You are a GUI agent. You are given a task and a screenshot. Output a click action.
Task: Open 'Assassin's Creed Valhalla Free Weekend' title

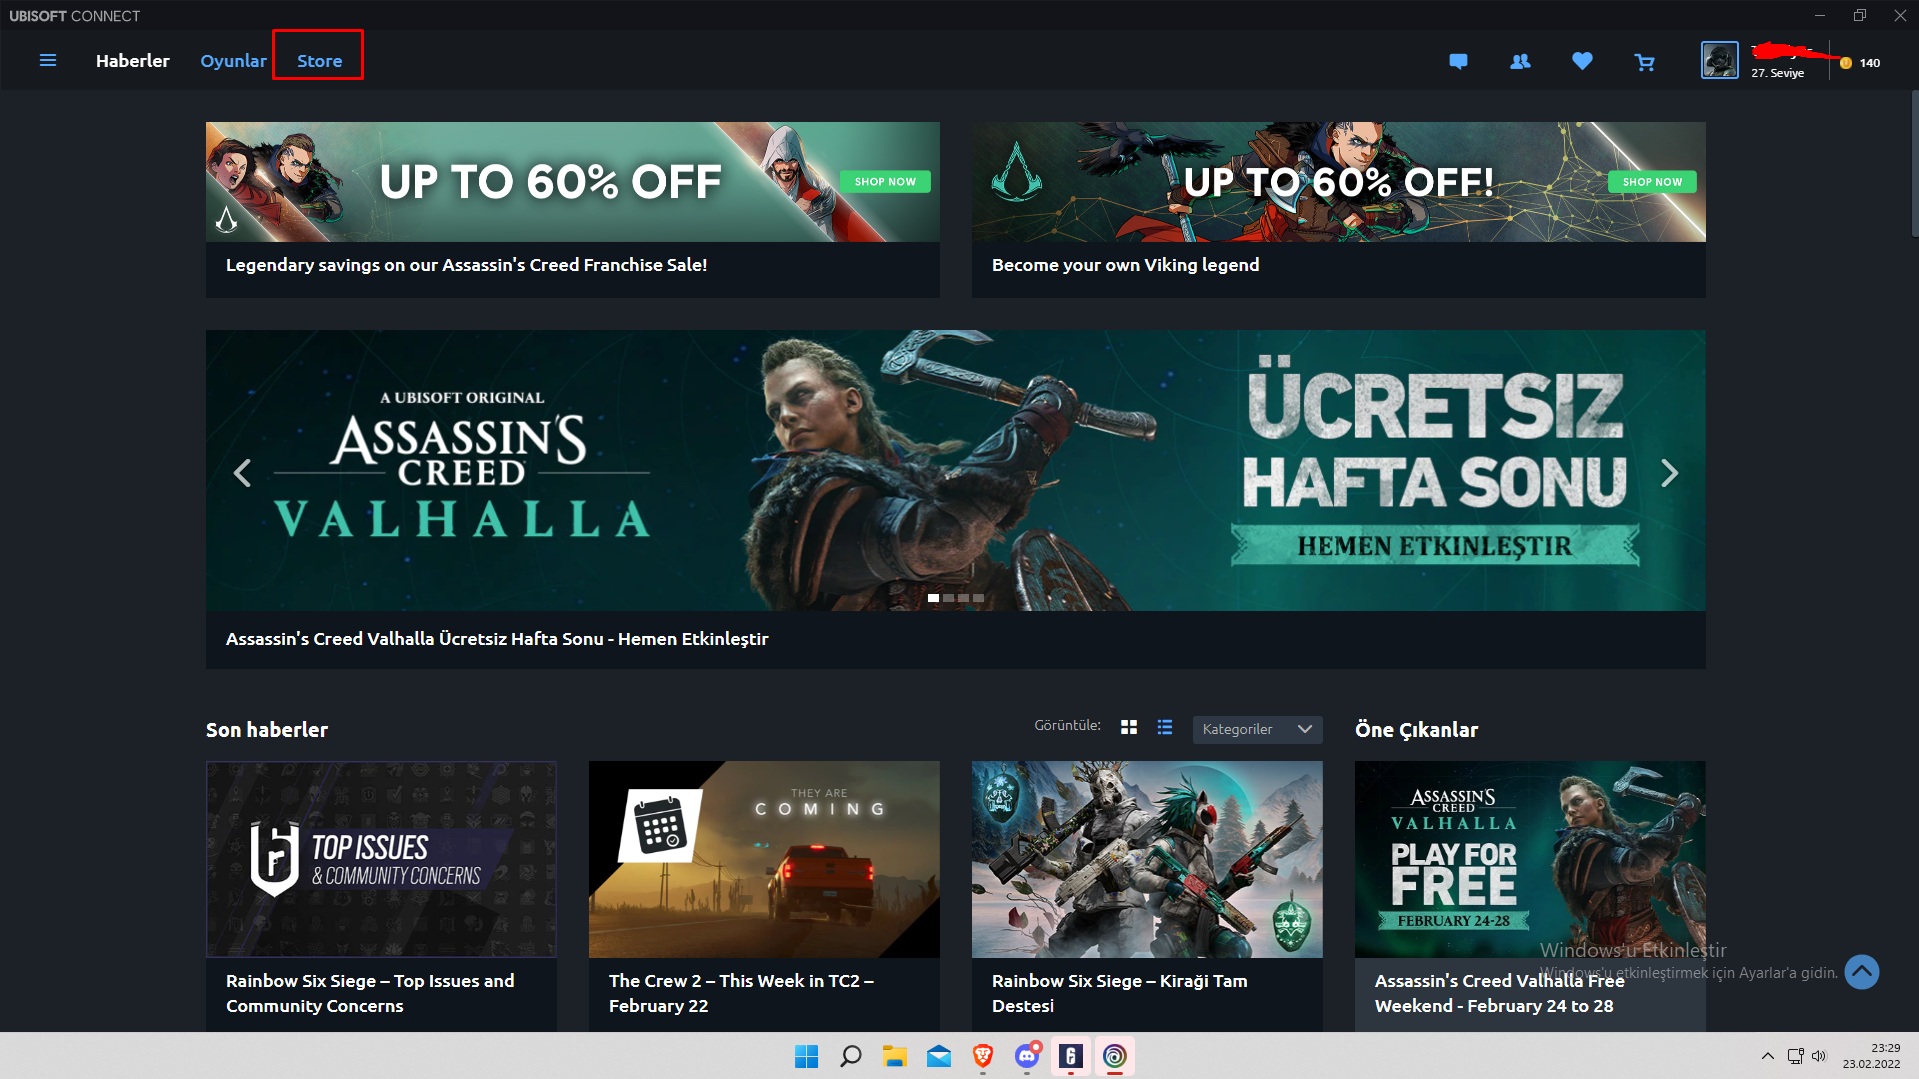point(1499,994)
